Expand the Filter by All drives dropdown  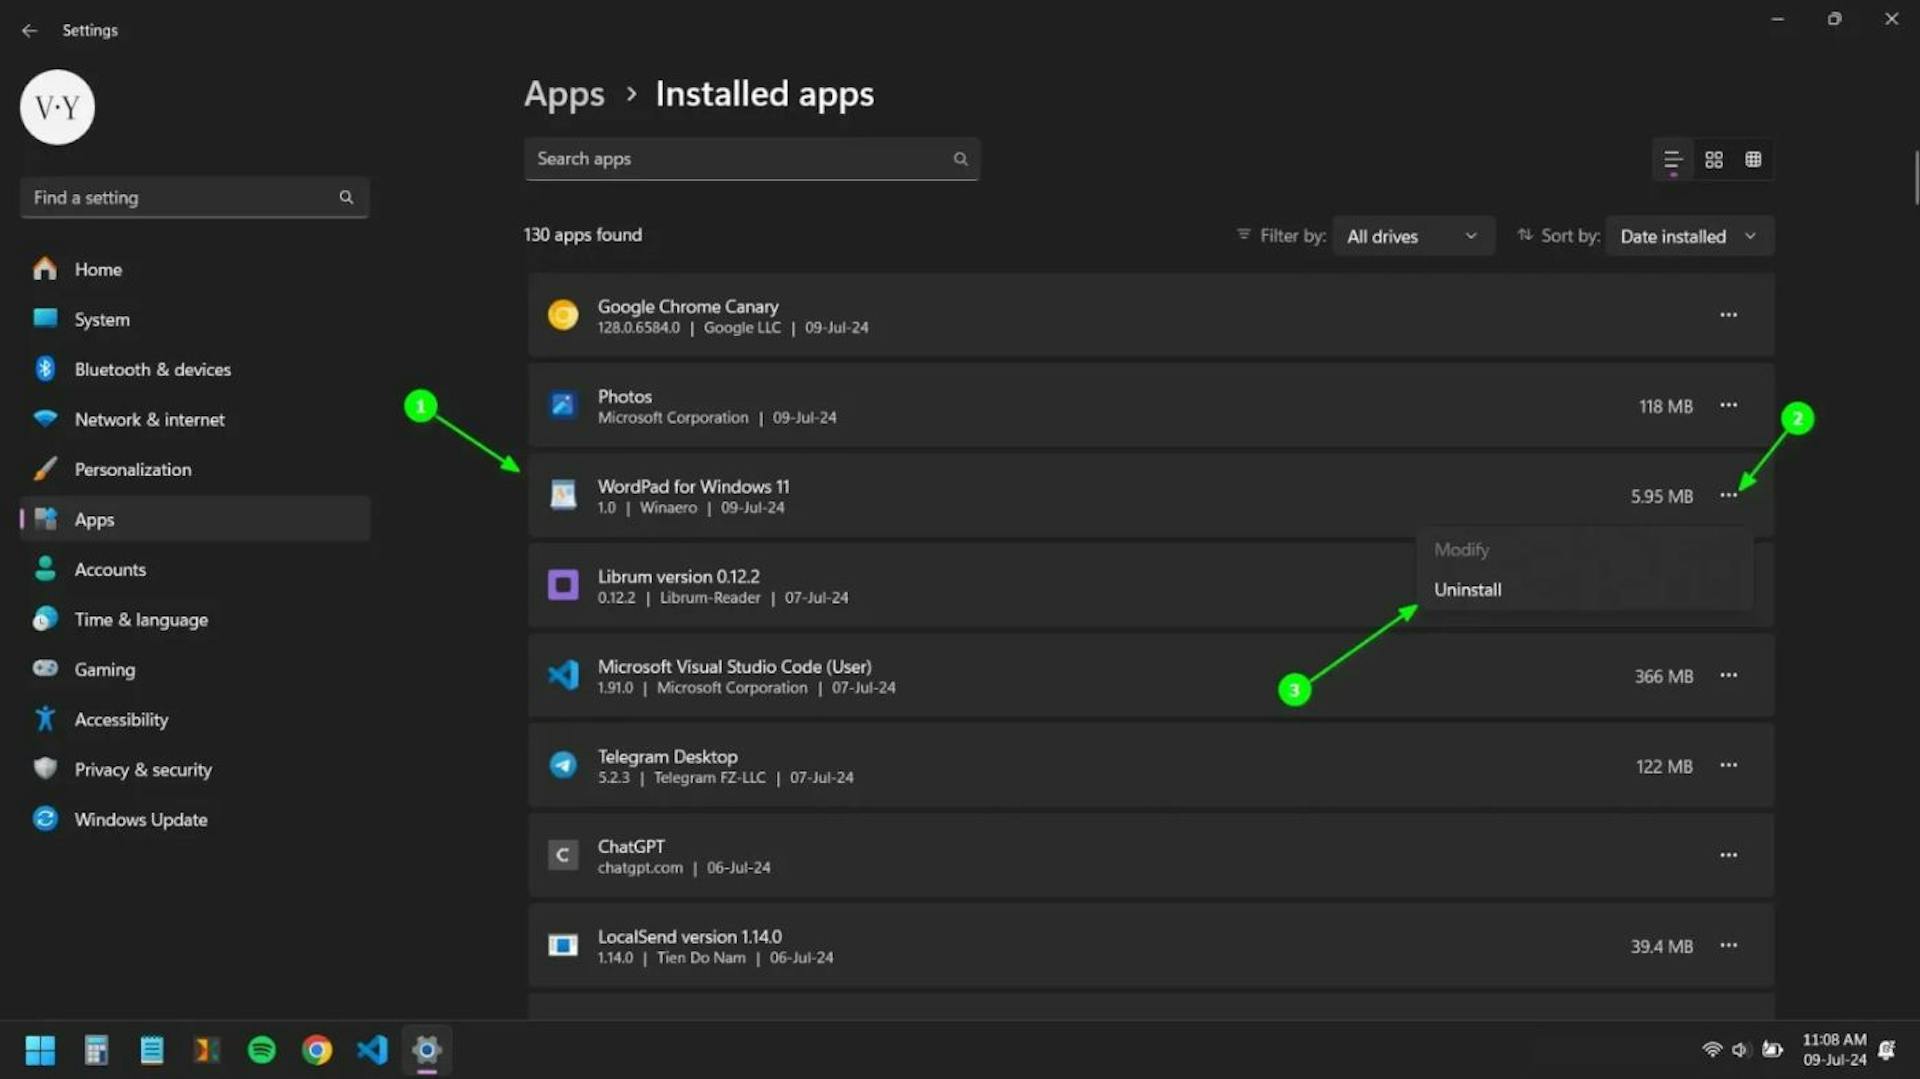(x=1412, y=236)
